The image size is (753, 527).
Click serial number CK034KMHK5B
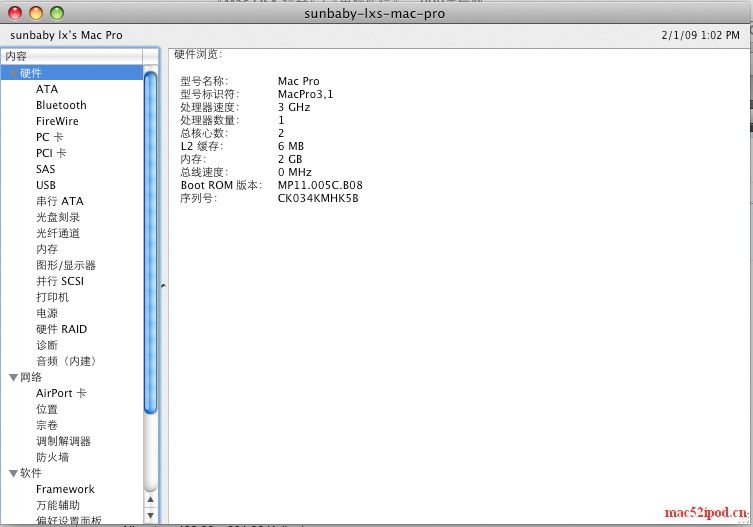point(318,198)
